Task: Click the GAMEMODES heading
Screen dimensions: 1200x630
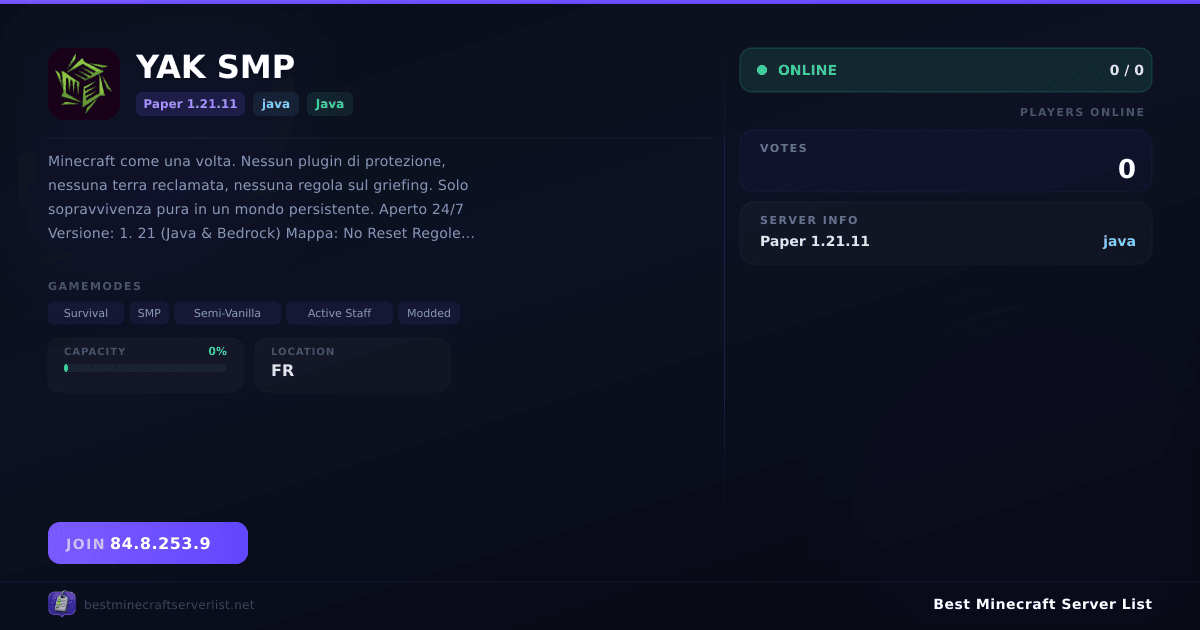Action: point(95,286)
